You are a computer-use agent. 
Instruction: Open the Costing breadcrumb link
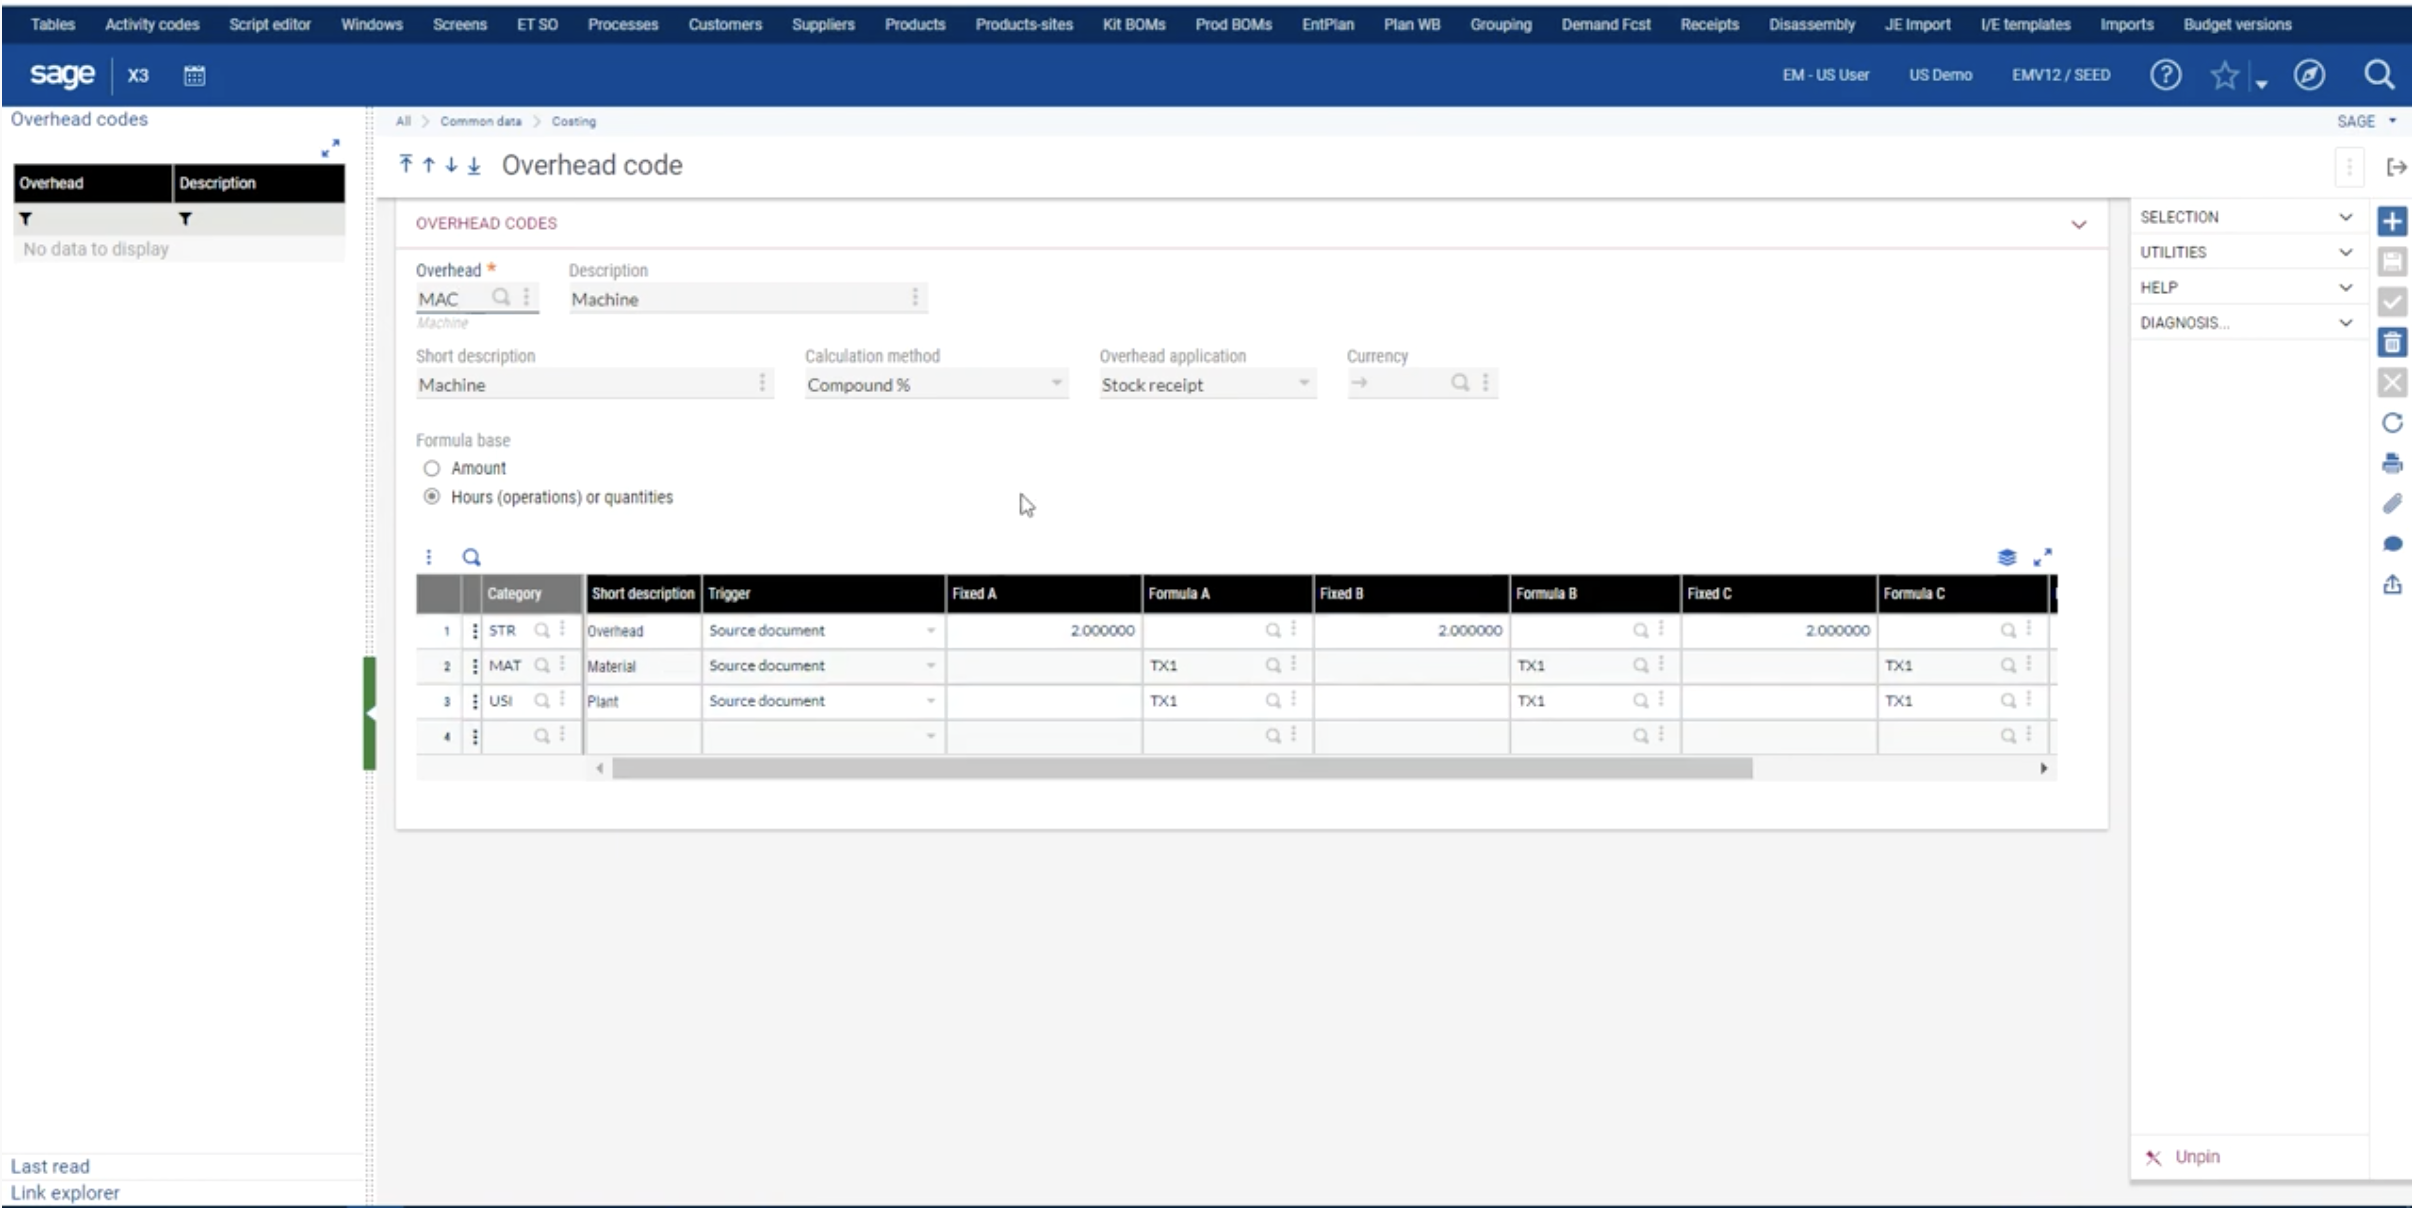[x=575, y=120]
